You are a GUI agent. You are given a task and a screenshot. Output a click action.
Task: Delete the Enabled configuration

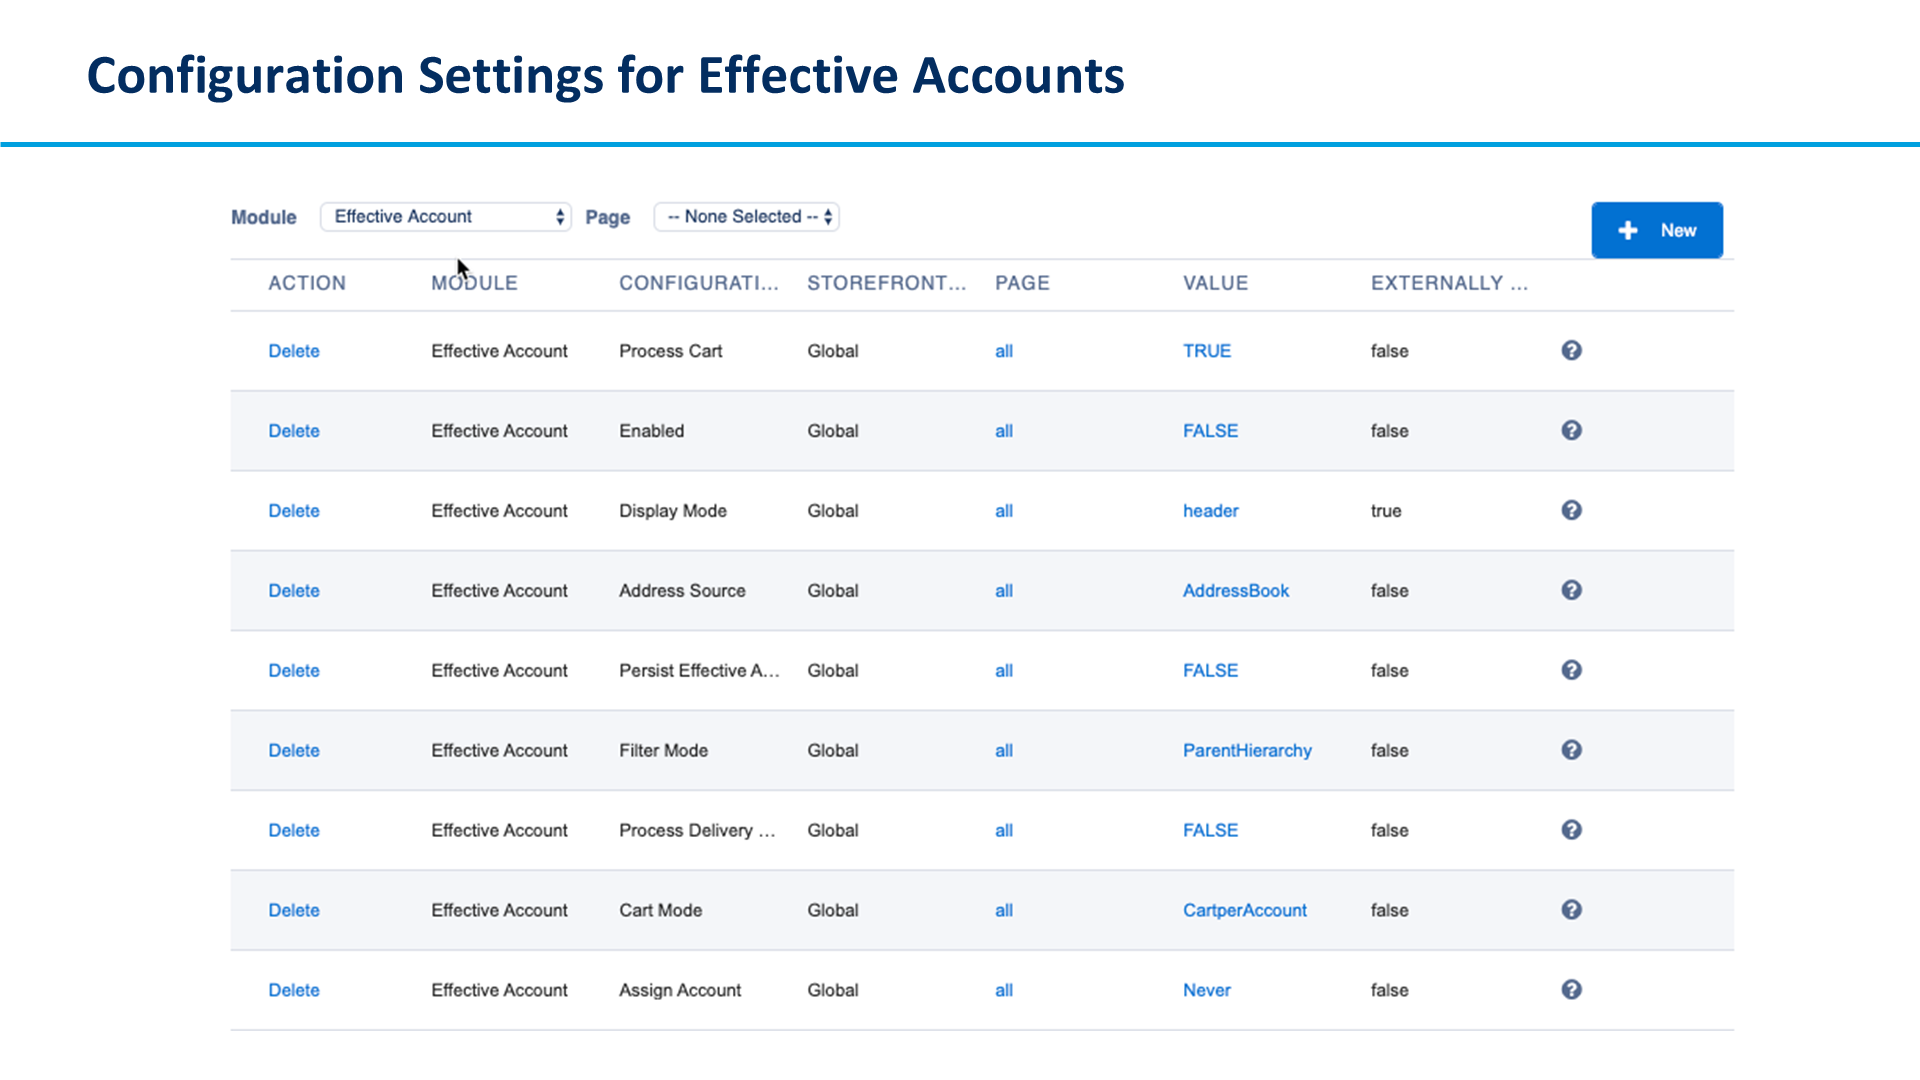[x=294, y=431]
